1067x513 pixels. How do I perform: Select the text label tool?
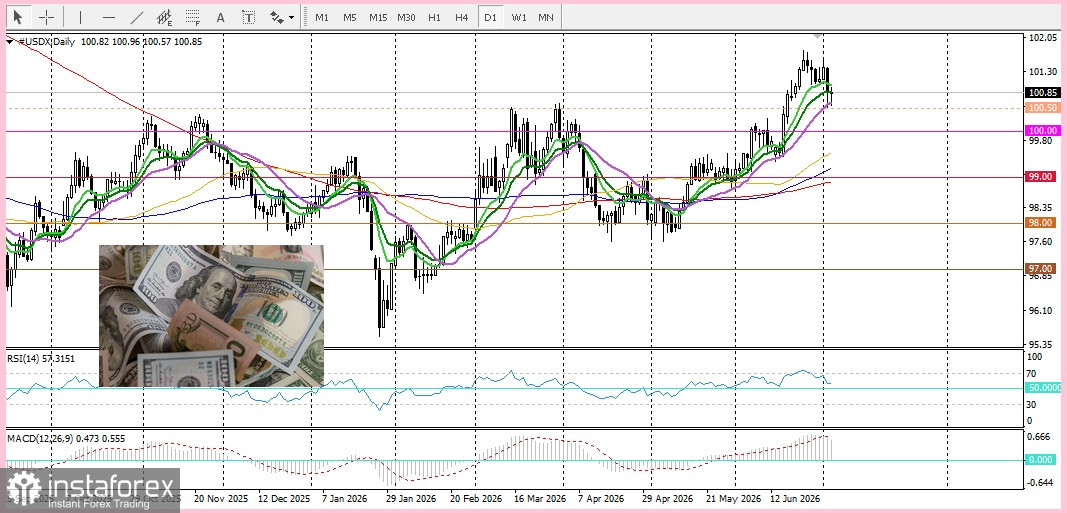(x=248, y=17)
